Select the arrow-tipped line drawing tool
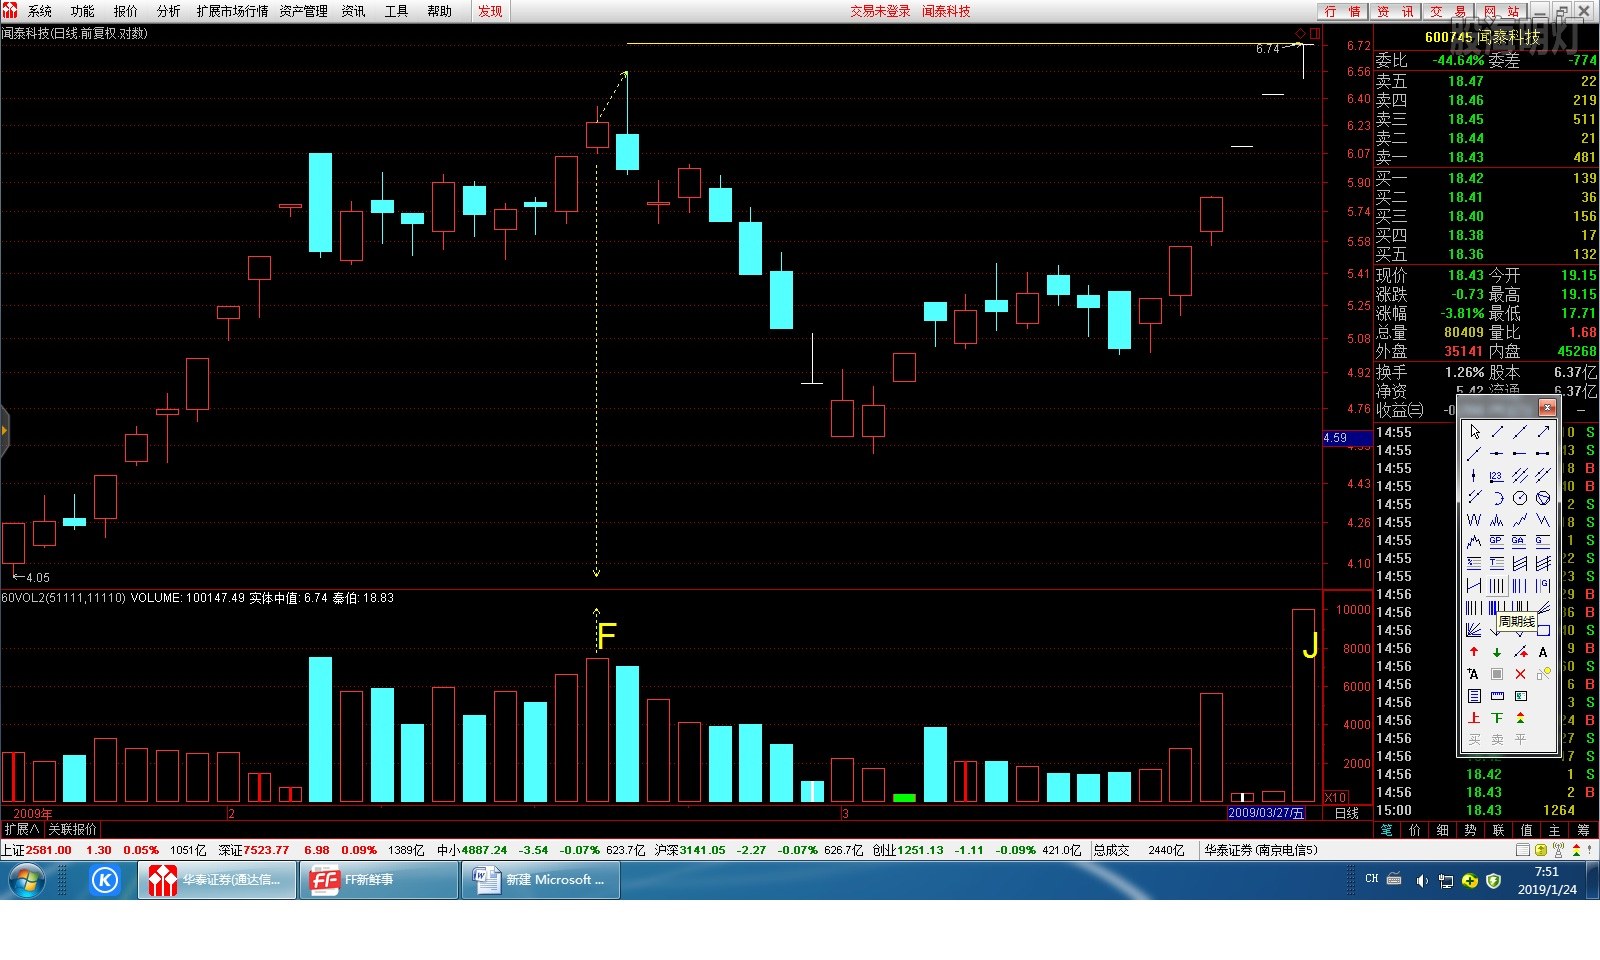This screenshot has width=1600, height=960. [1543, 432]
